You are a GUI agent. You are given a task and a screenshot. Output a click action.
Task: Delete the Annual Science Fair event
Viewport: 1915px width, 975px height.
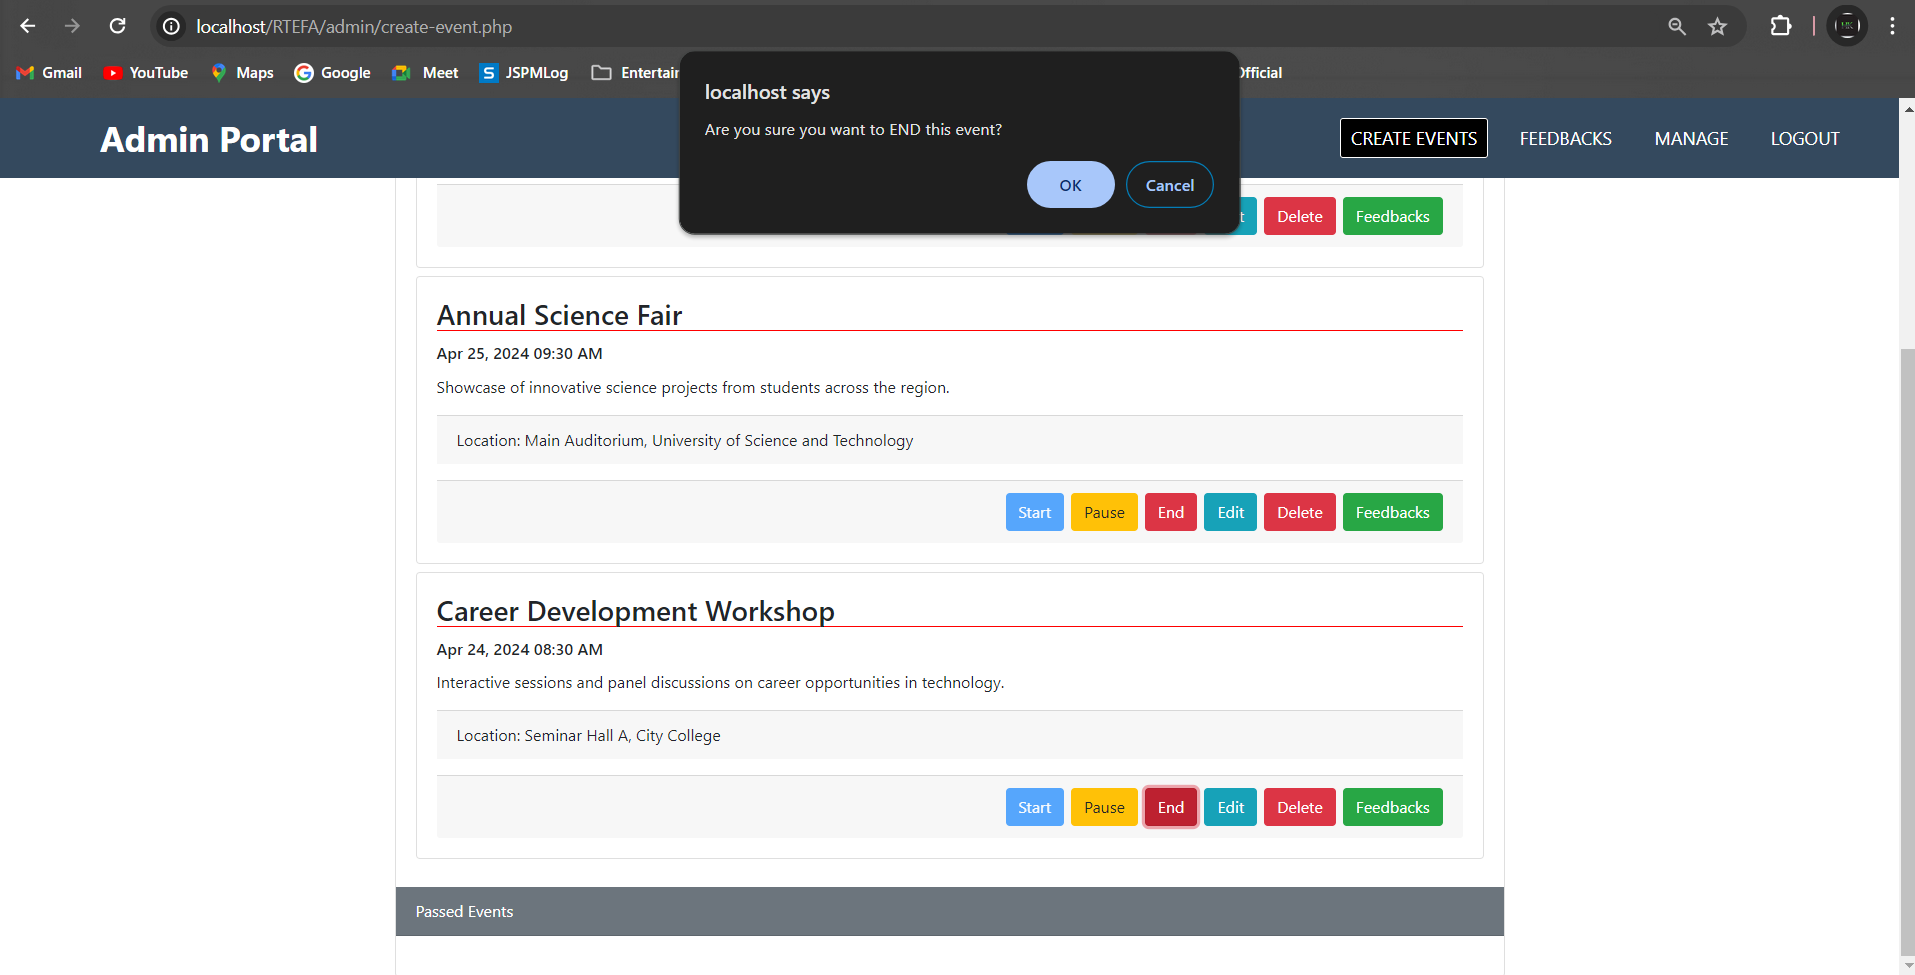coord(1299,512)
